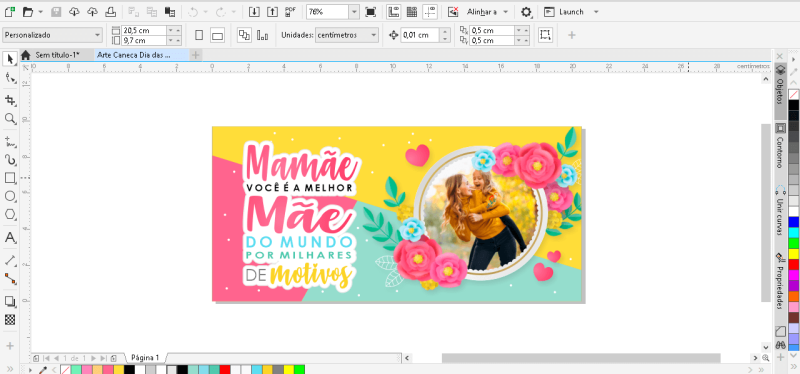800x374 pixels.
Task: Select the Polygon tool
Action: pos(10,214)
